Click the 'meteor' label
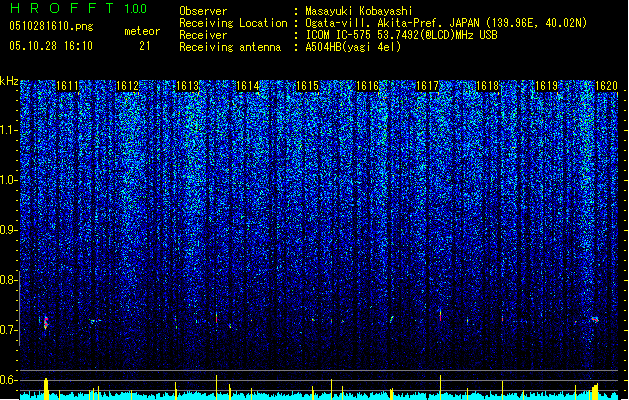The image size is (629, 400). [142, 31]
